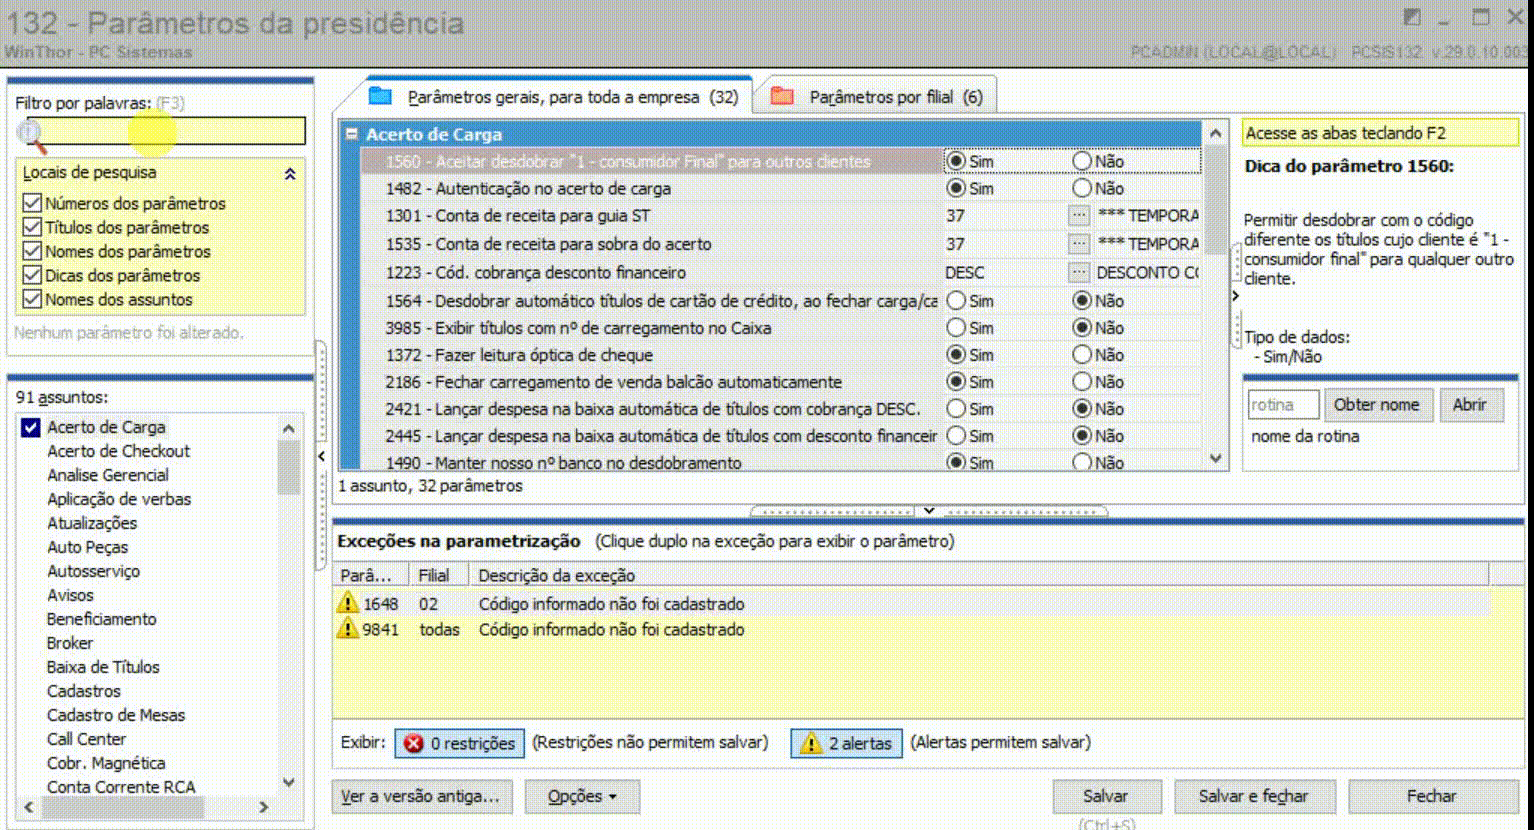
Task: Select Cadastro de Mesas subject
Action: tap(116, 715)
